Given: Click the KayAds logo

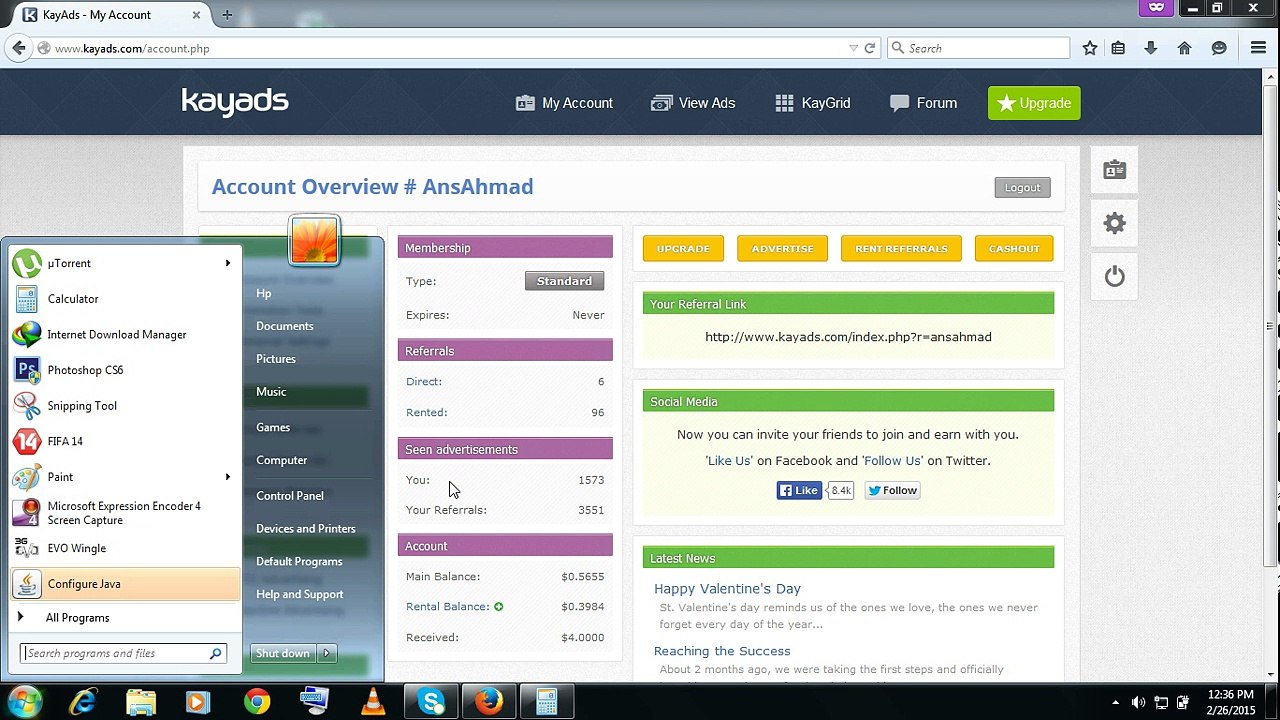Looking at the screenshot, I should point(235,102).
